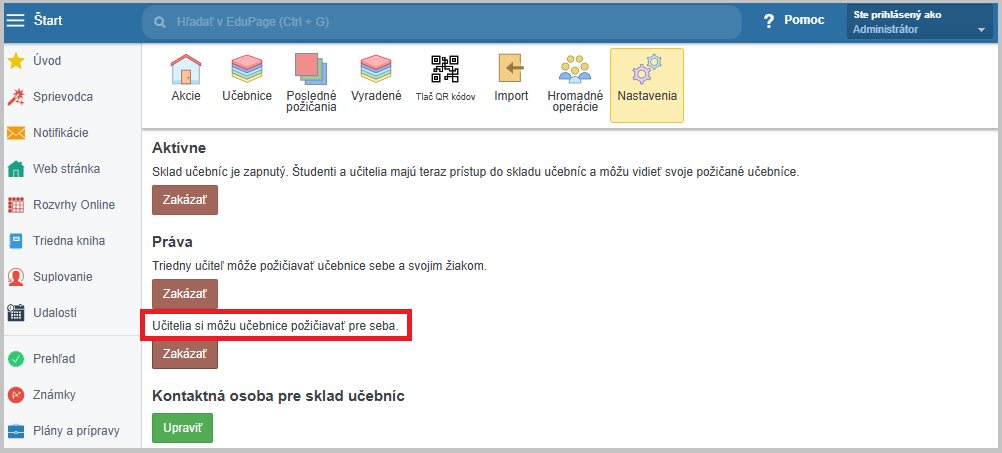Open Plány a prípravy briefcase icon
This screenshot has height=453, width=1002.
pyautogui.click(x=15, y=431)
